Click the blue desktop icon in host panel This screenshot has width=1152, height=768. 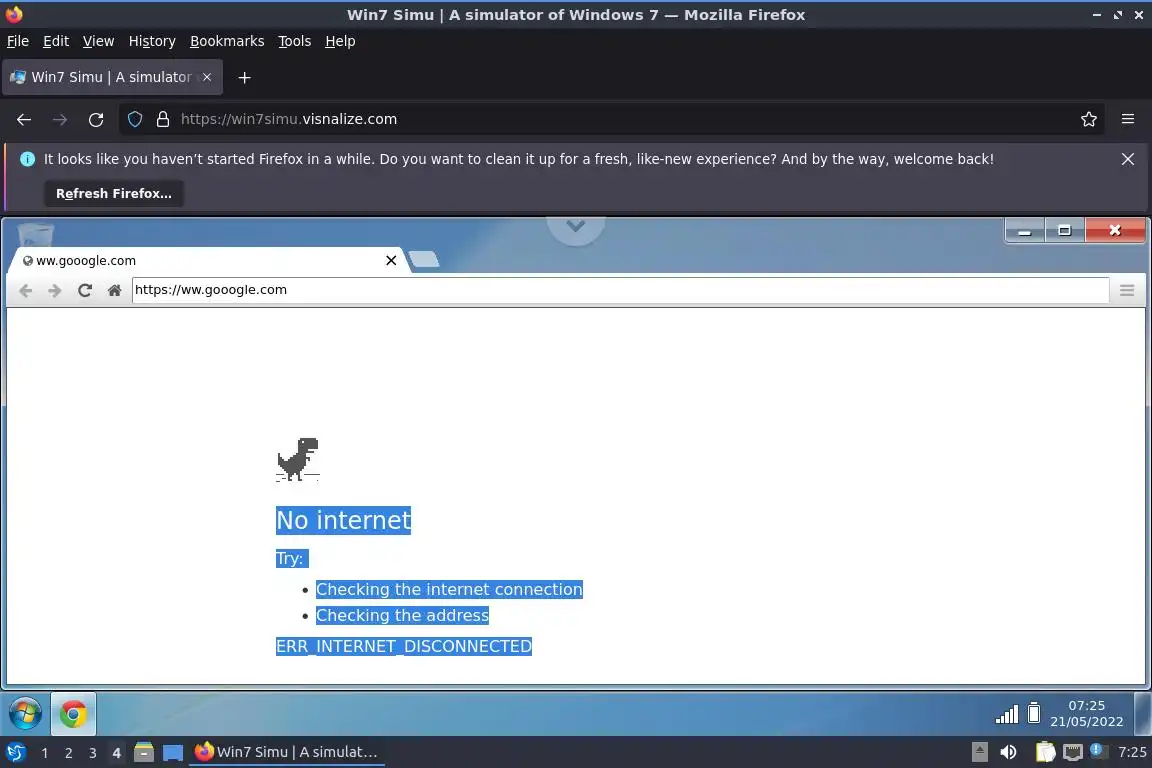coord(173,753)
